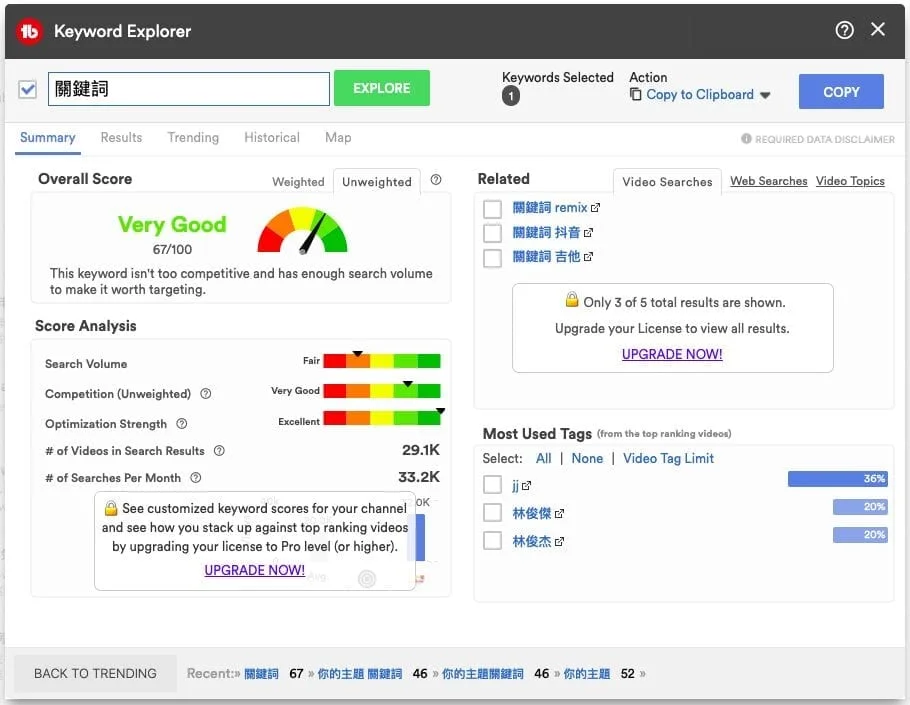Click the info icon beside Required Data Disclaimer
910x705 pixels.
tap(746, 139)
